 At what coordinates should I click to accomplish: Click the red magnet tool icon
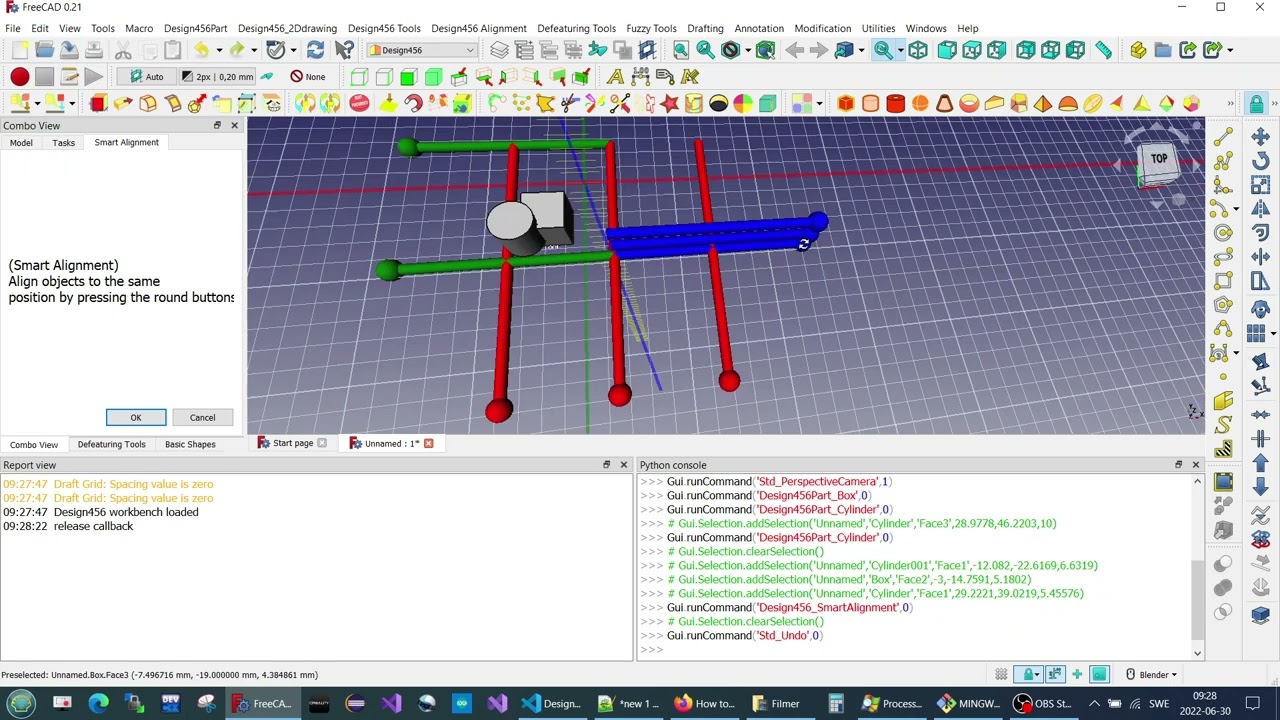click(412, 103)
